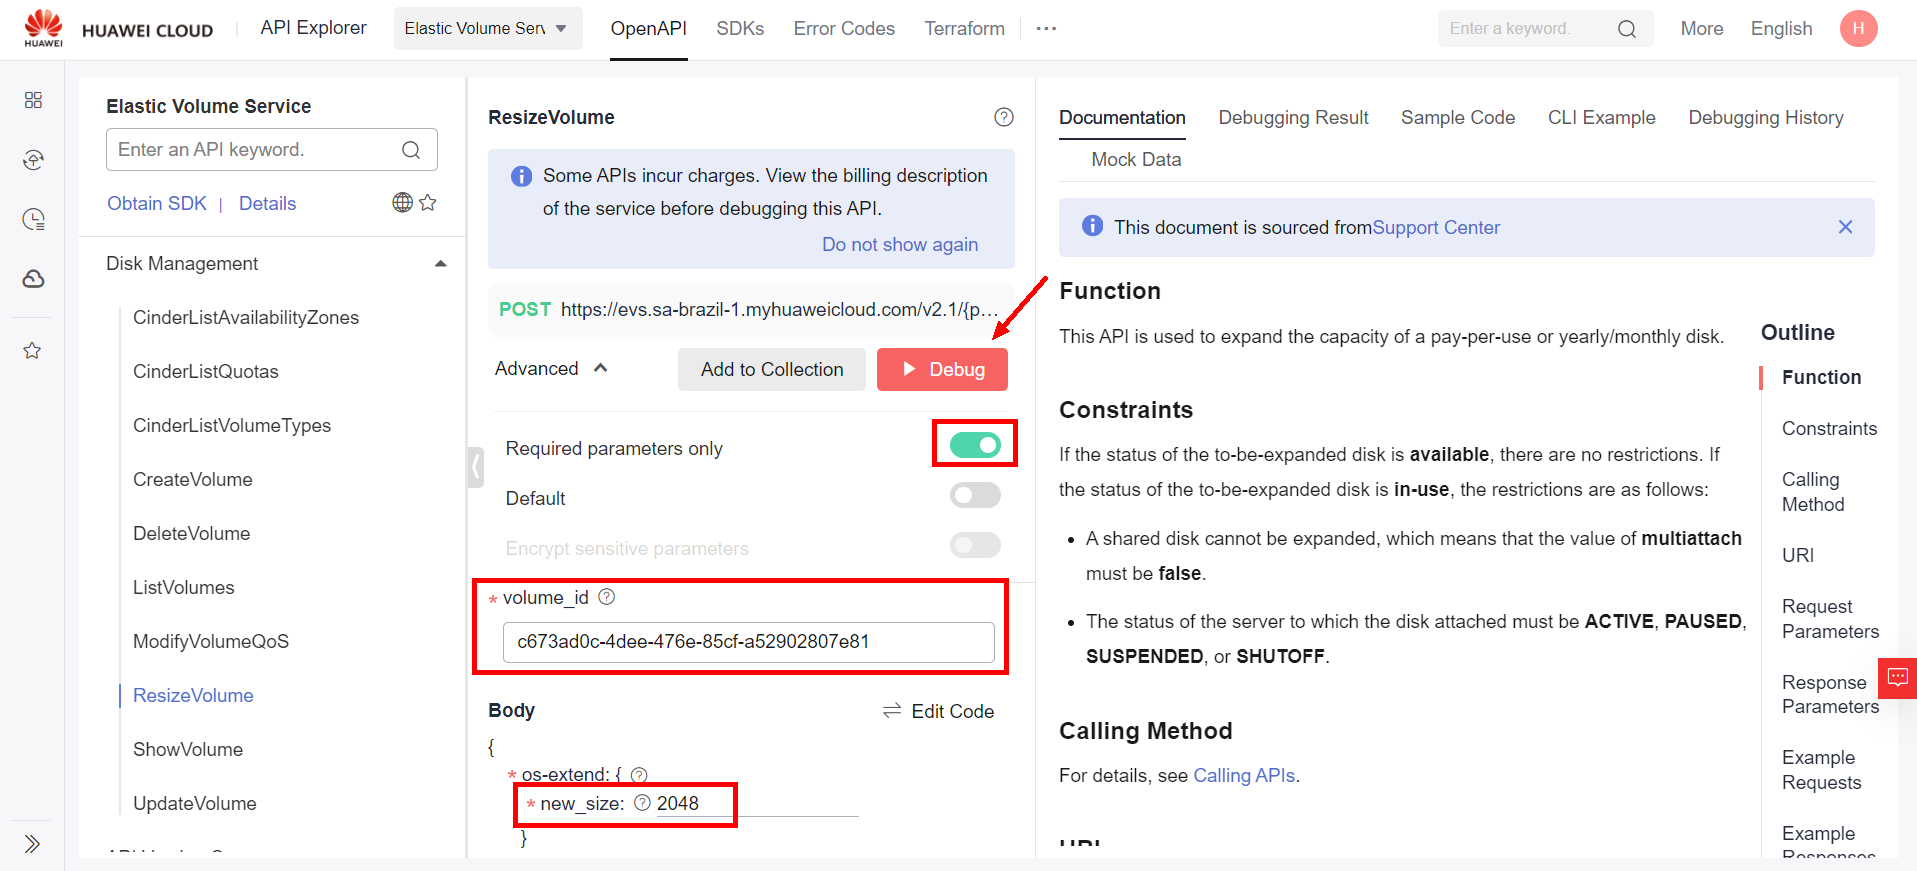
Task: Enable the Default toggle switch
Action: click(x=975, y=495)
